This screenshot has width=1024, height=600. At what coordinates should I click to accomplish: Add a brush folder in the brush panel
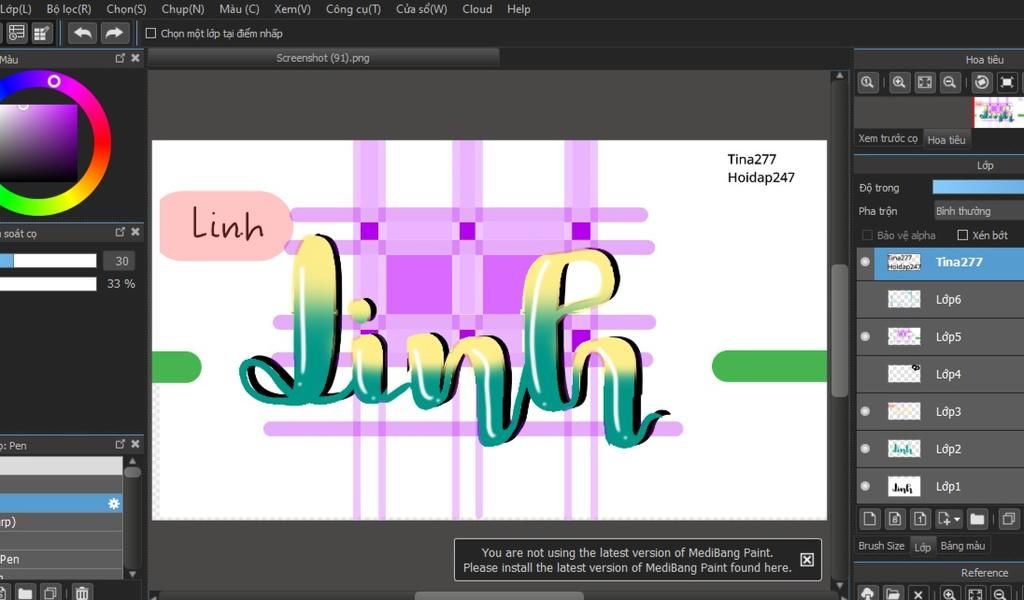(25, 592)
